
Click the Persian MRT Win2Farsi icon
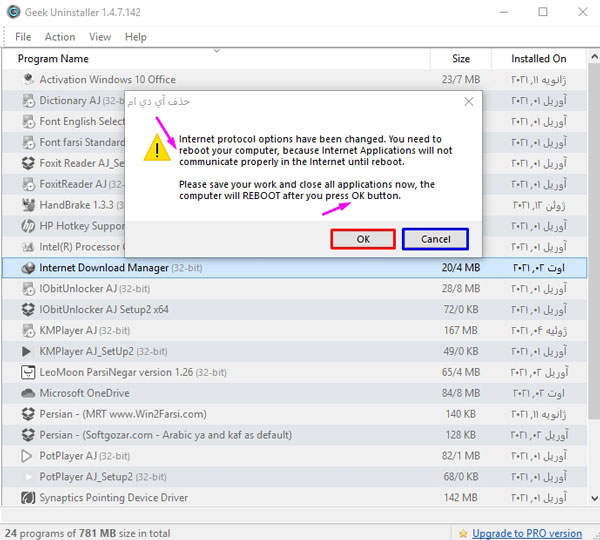coord(28,414)
